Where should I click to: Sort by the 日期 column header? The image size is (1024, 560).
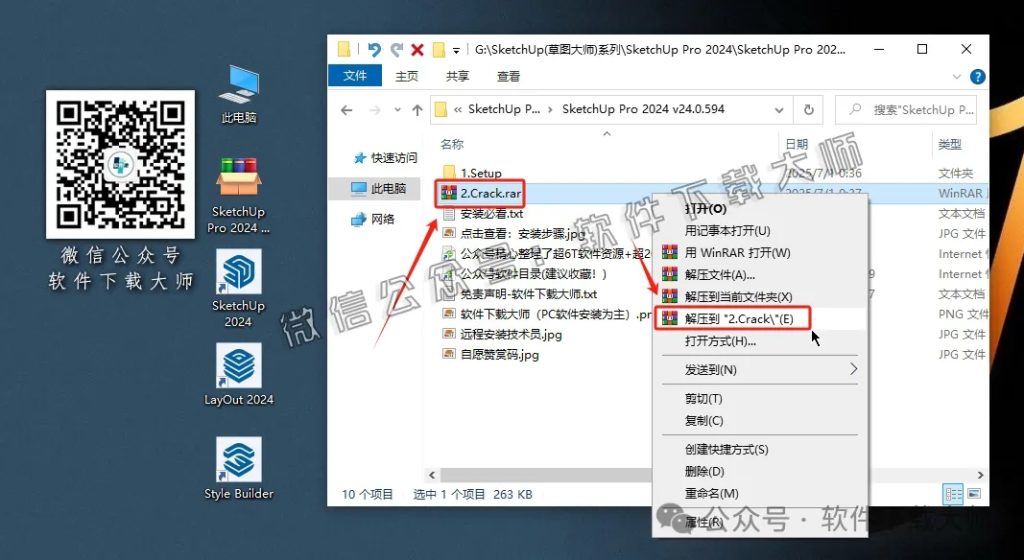click(x=797, y=144)
